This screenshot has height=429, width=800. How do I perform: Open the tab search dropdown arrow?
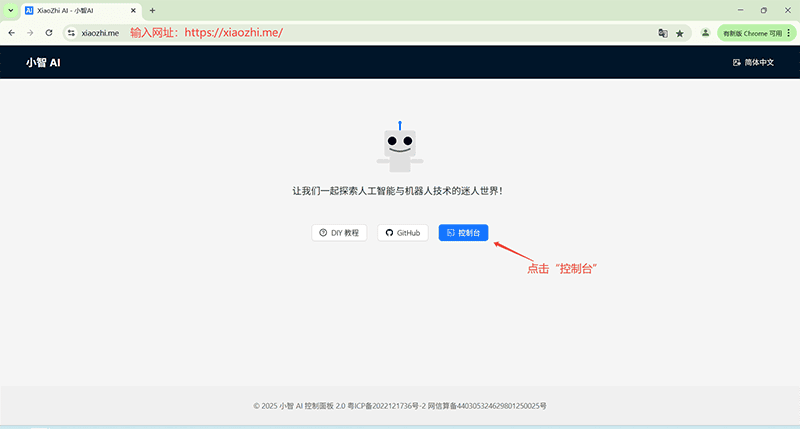click(10, 10)
